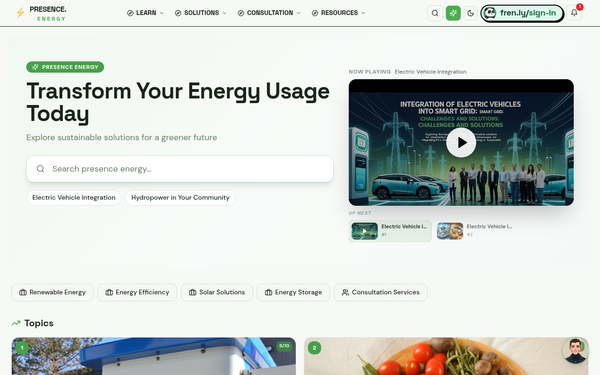Click the green number 2 badge on topic card

pyautogui.click(x=314, y=348)
